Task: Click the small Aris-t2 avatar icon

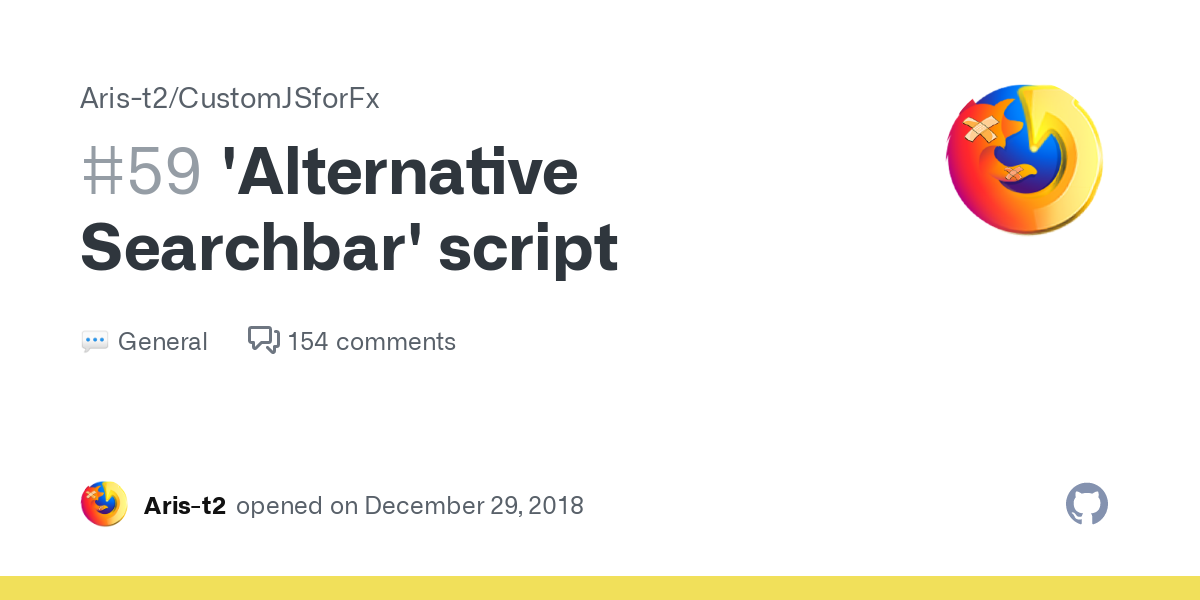Action: tap(104, 504)
